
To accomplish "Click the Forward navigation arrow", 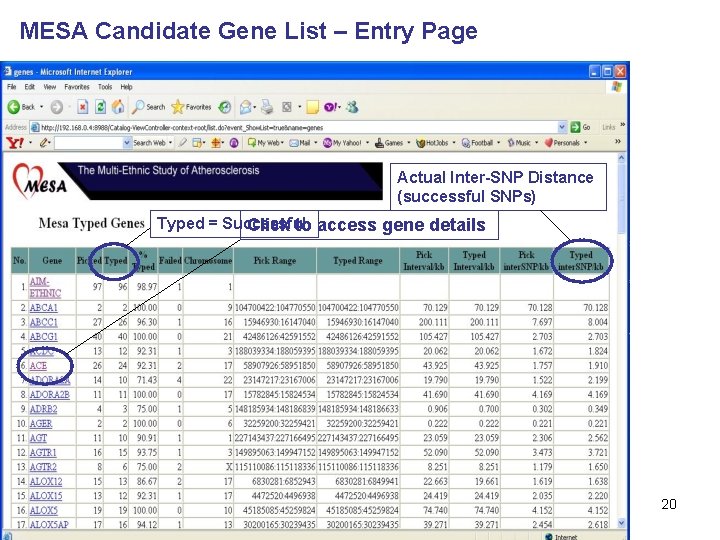I will click(x=56, y=107).
